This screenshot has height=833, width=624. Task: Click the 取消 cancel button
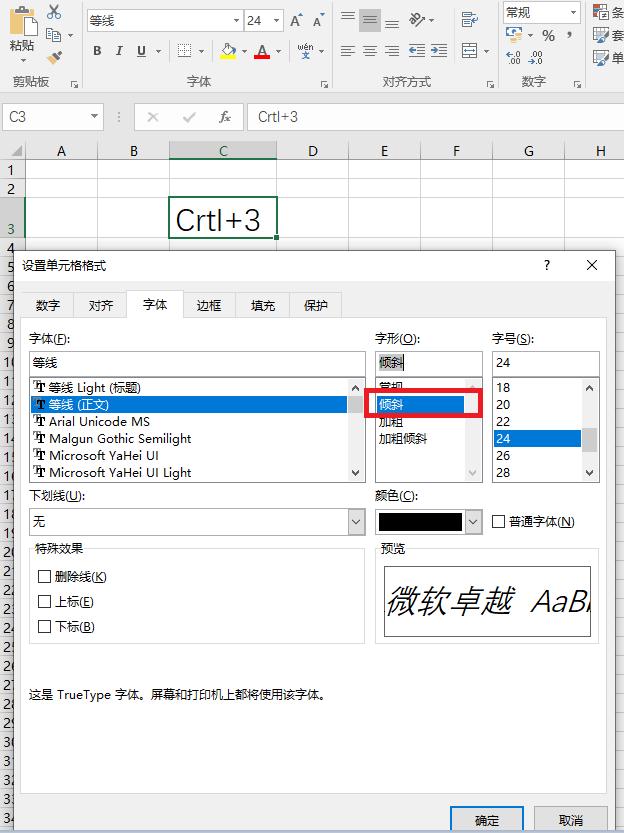tap(571, 820)
